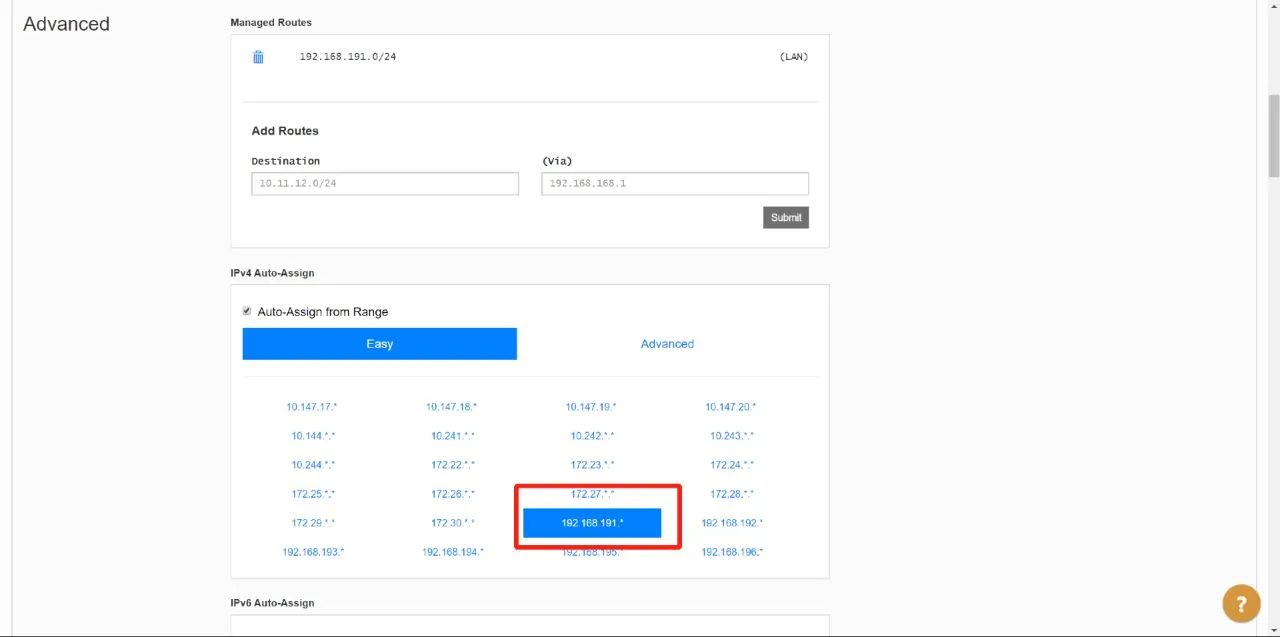Screen dimensions: 1280x637
Task: Click the Destination input field
Action: [x=385, y=184]
